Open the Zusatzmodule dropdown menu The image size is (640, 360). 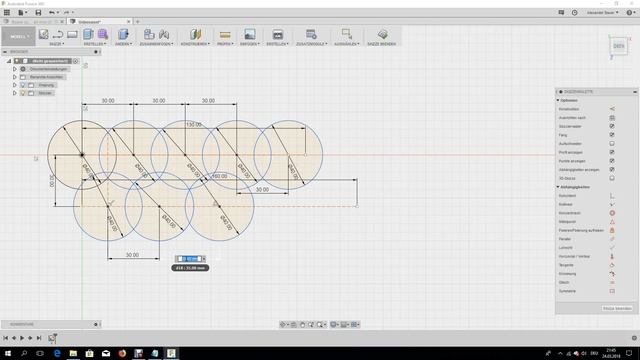(x=311, y=44)
